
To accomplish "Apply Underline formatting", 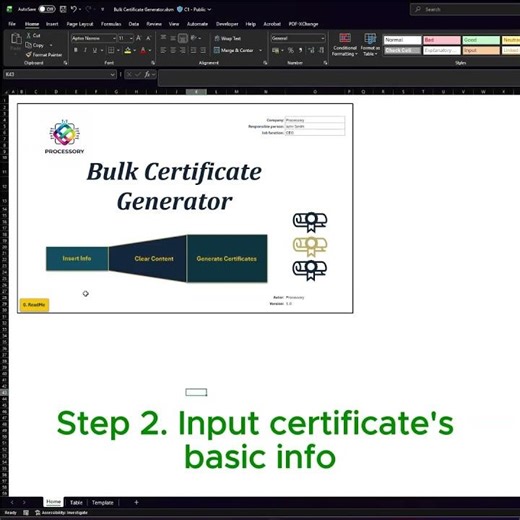I will 95,50.
